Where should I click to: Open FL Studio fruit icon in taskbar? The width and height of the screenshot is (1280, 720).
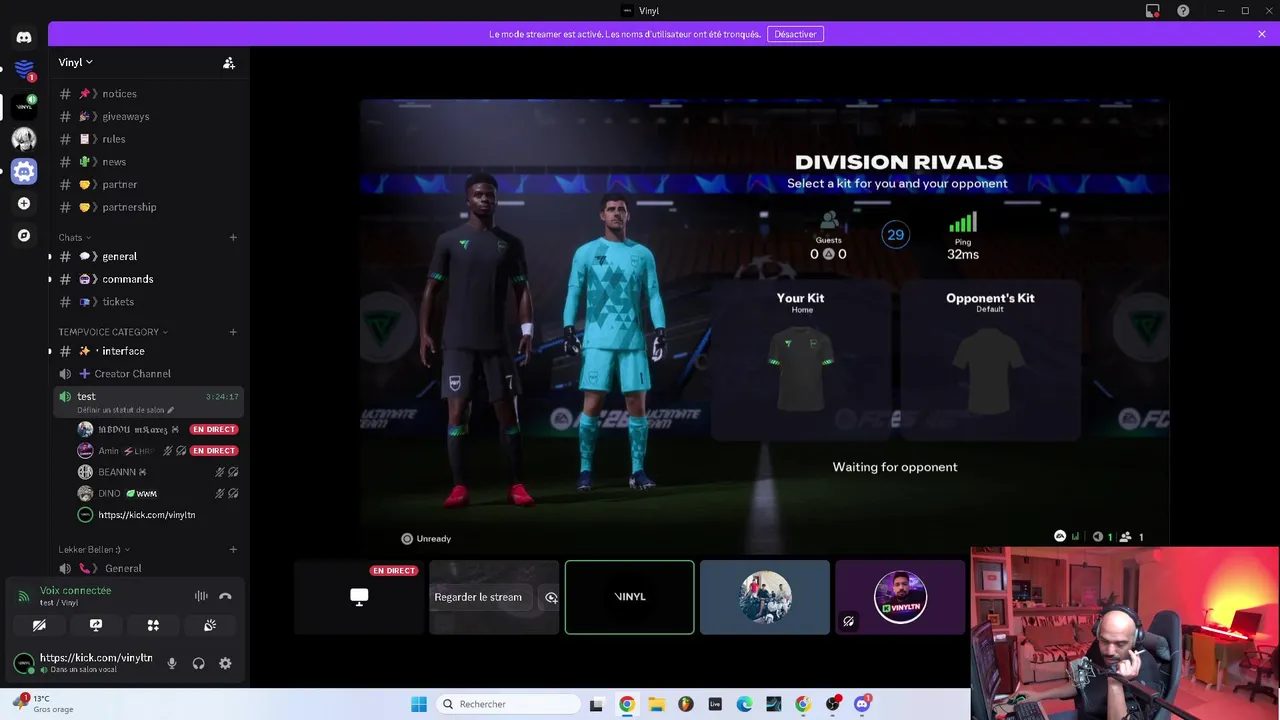point(686,704)
